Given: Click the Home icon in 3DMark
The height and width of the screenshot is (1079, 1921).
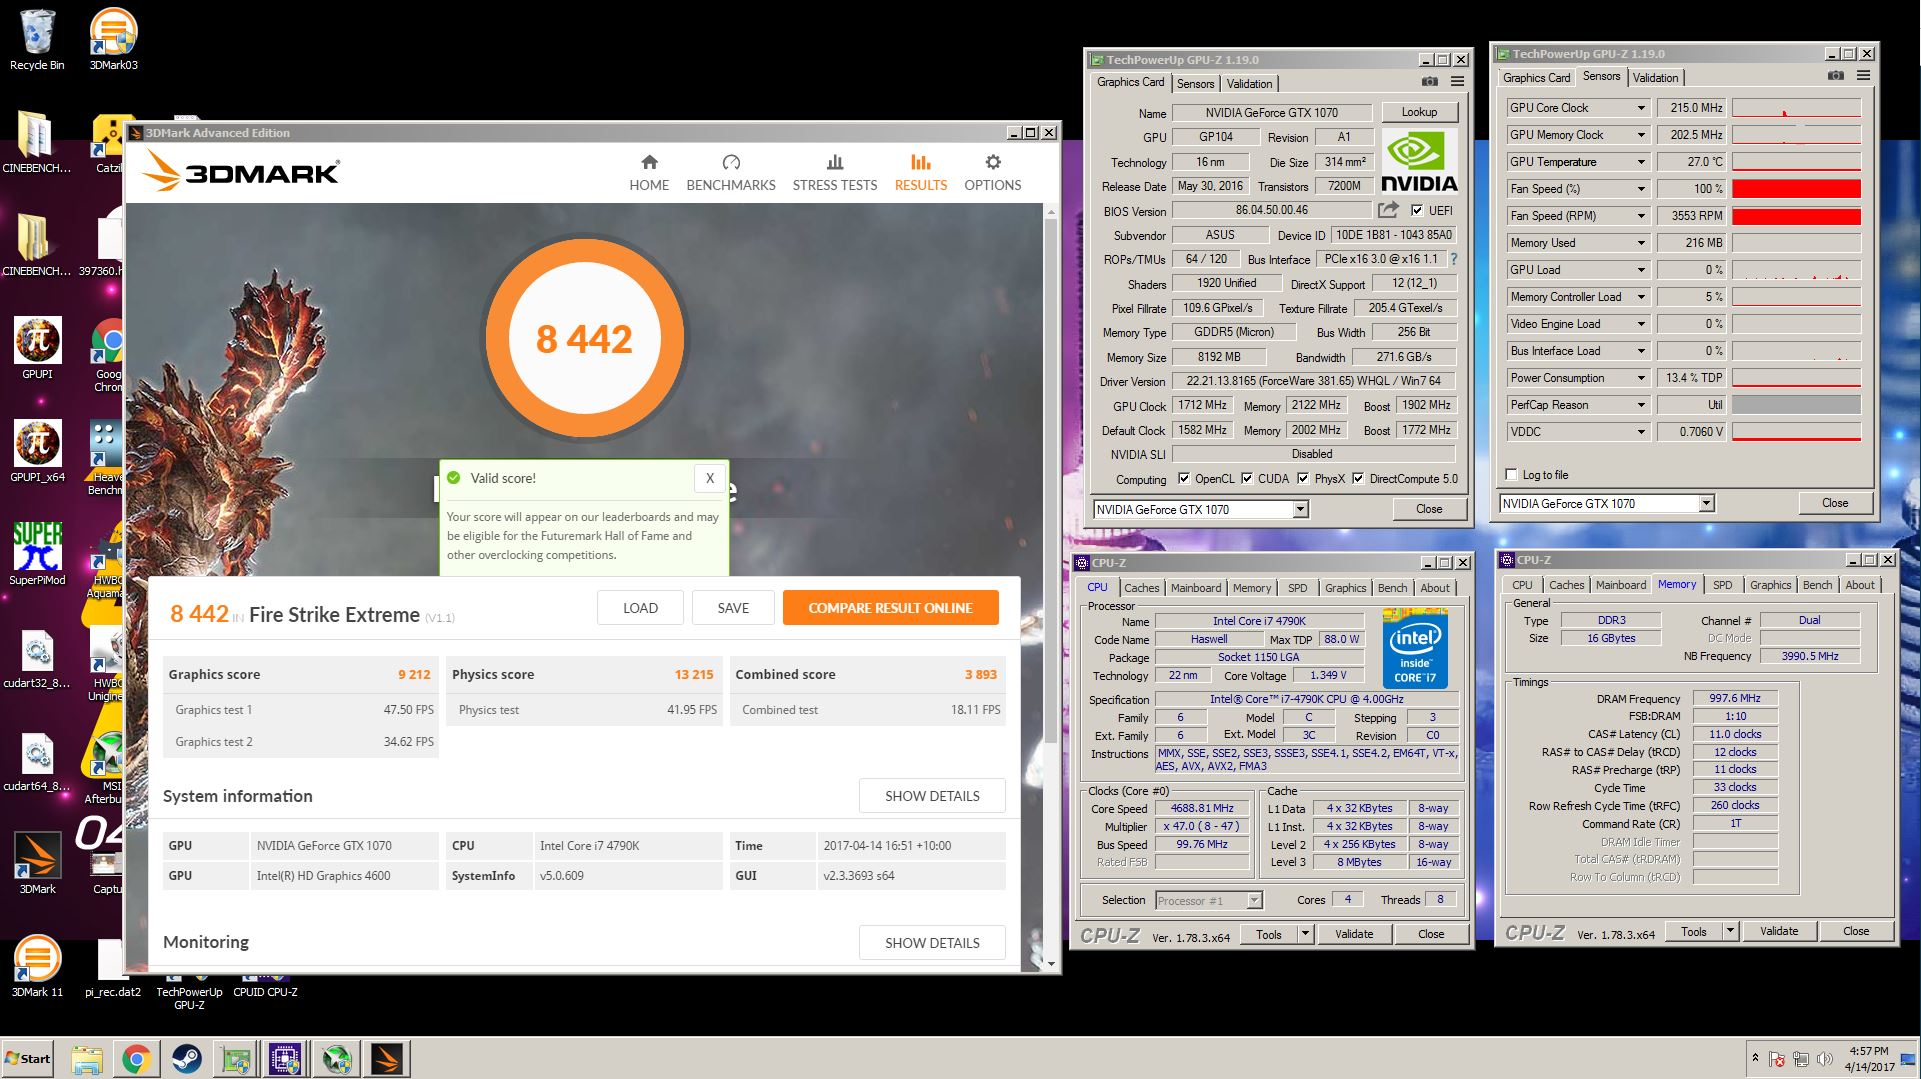Looking at the screenshot, I should 649,162.
